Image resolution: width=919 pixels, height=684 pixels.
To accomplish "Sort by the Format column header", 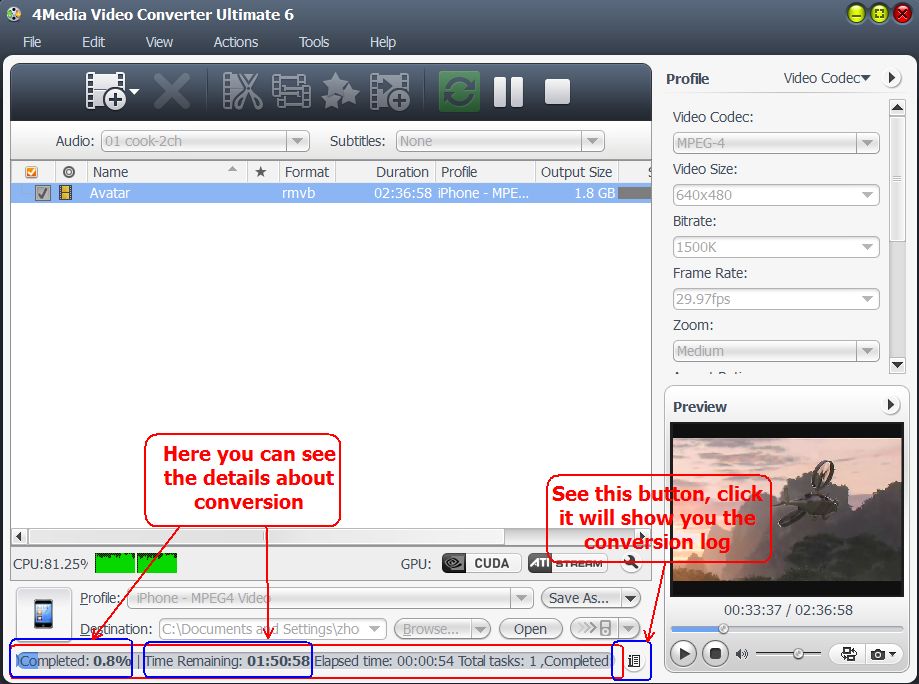I will click(307, 172).
